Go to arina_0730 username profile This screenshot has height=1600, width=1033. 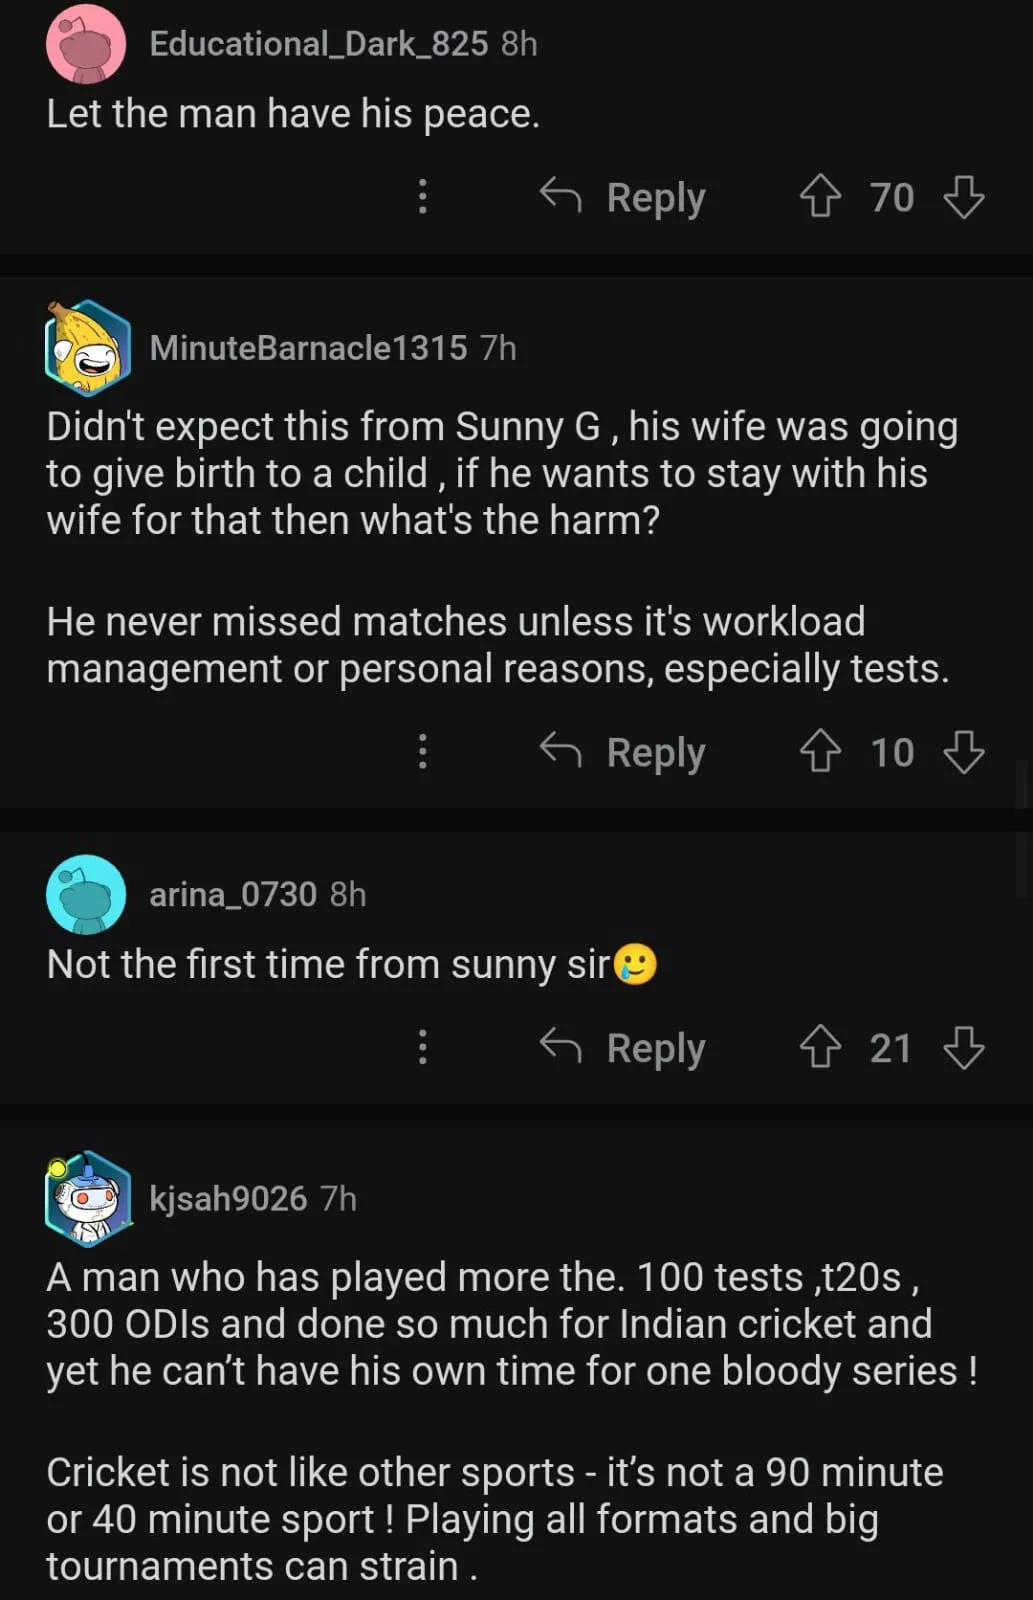click(x=233, y=894)
